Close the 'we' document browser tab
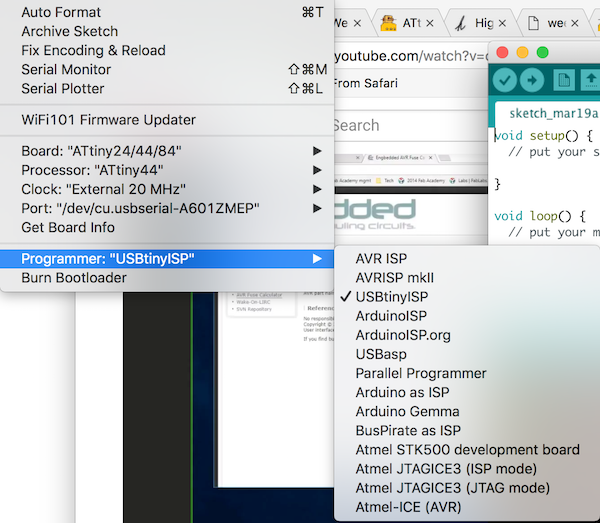The image size is (600, 523). point(574,23)
